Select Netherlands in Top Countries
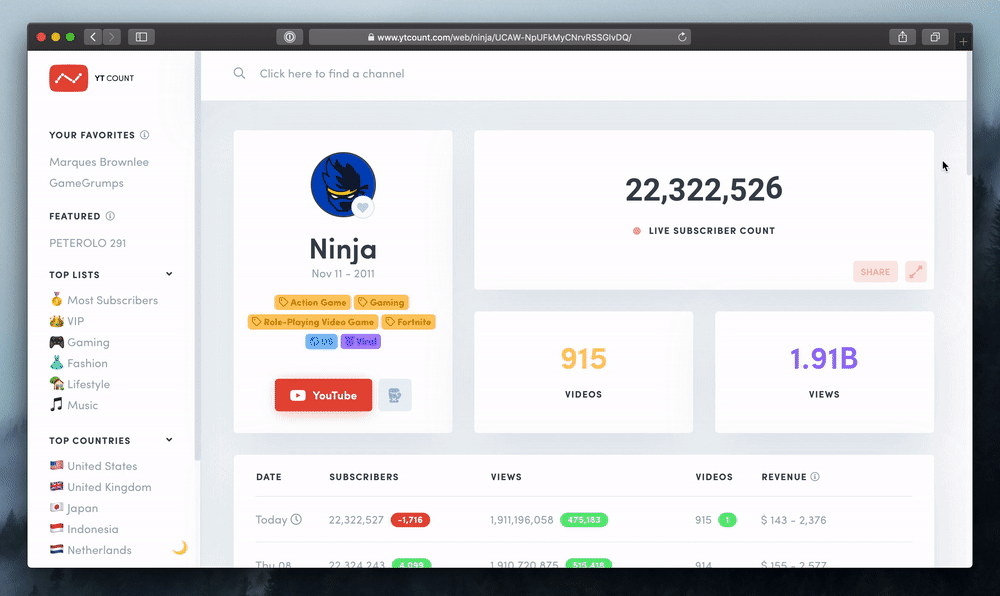The height and width of the screenshot is (596, 1000). coord(91,550)
